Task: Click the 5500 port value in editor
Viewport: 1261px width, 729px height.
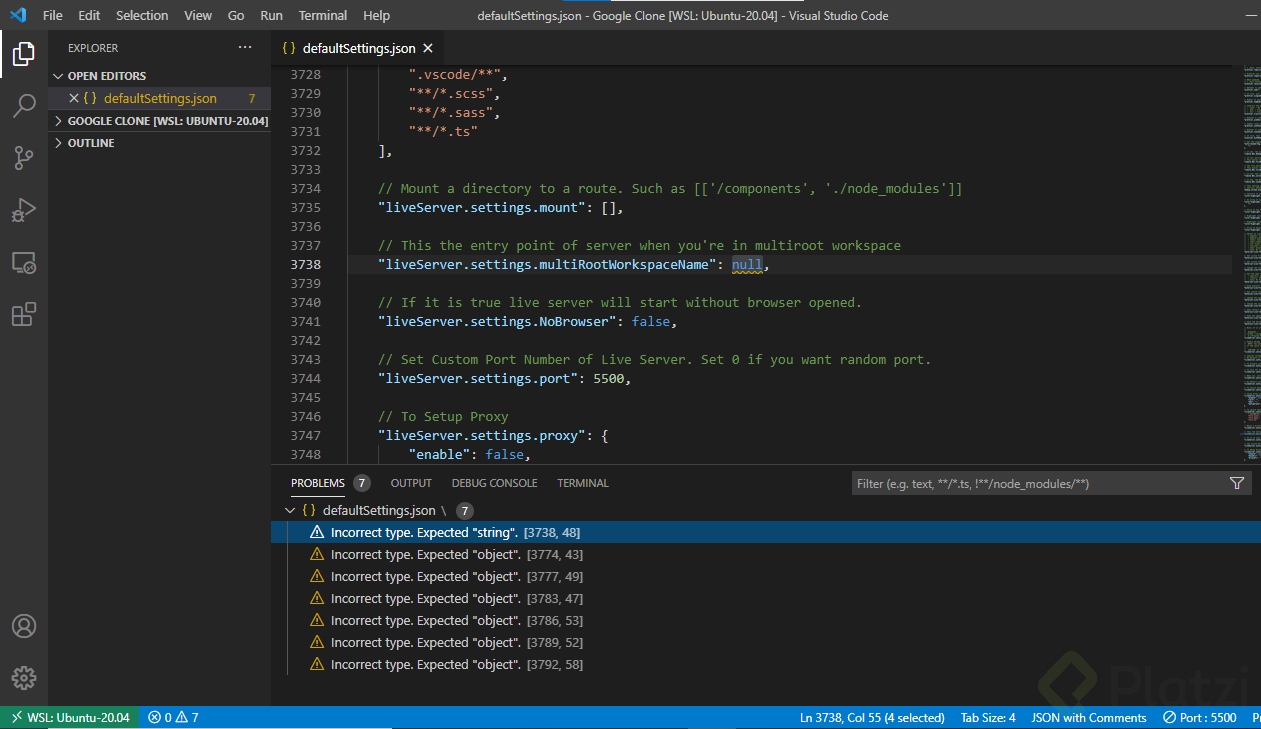Action: (x=609, y=378)
